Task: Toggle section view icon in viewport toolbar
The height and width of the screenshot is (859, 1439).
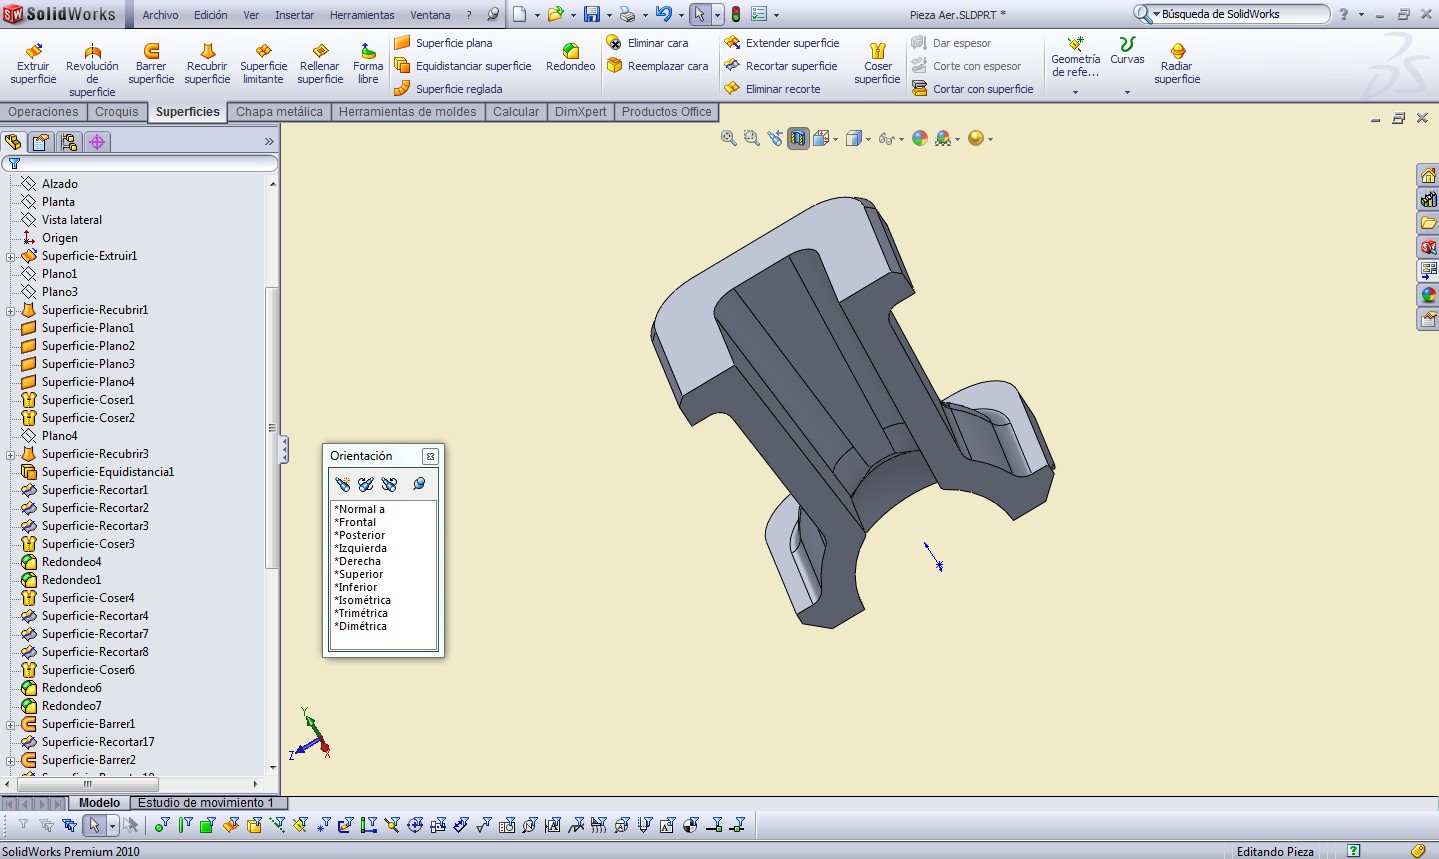Action: pyautogui.click(x=798, y=139)
